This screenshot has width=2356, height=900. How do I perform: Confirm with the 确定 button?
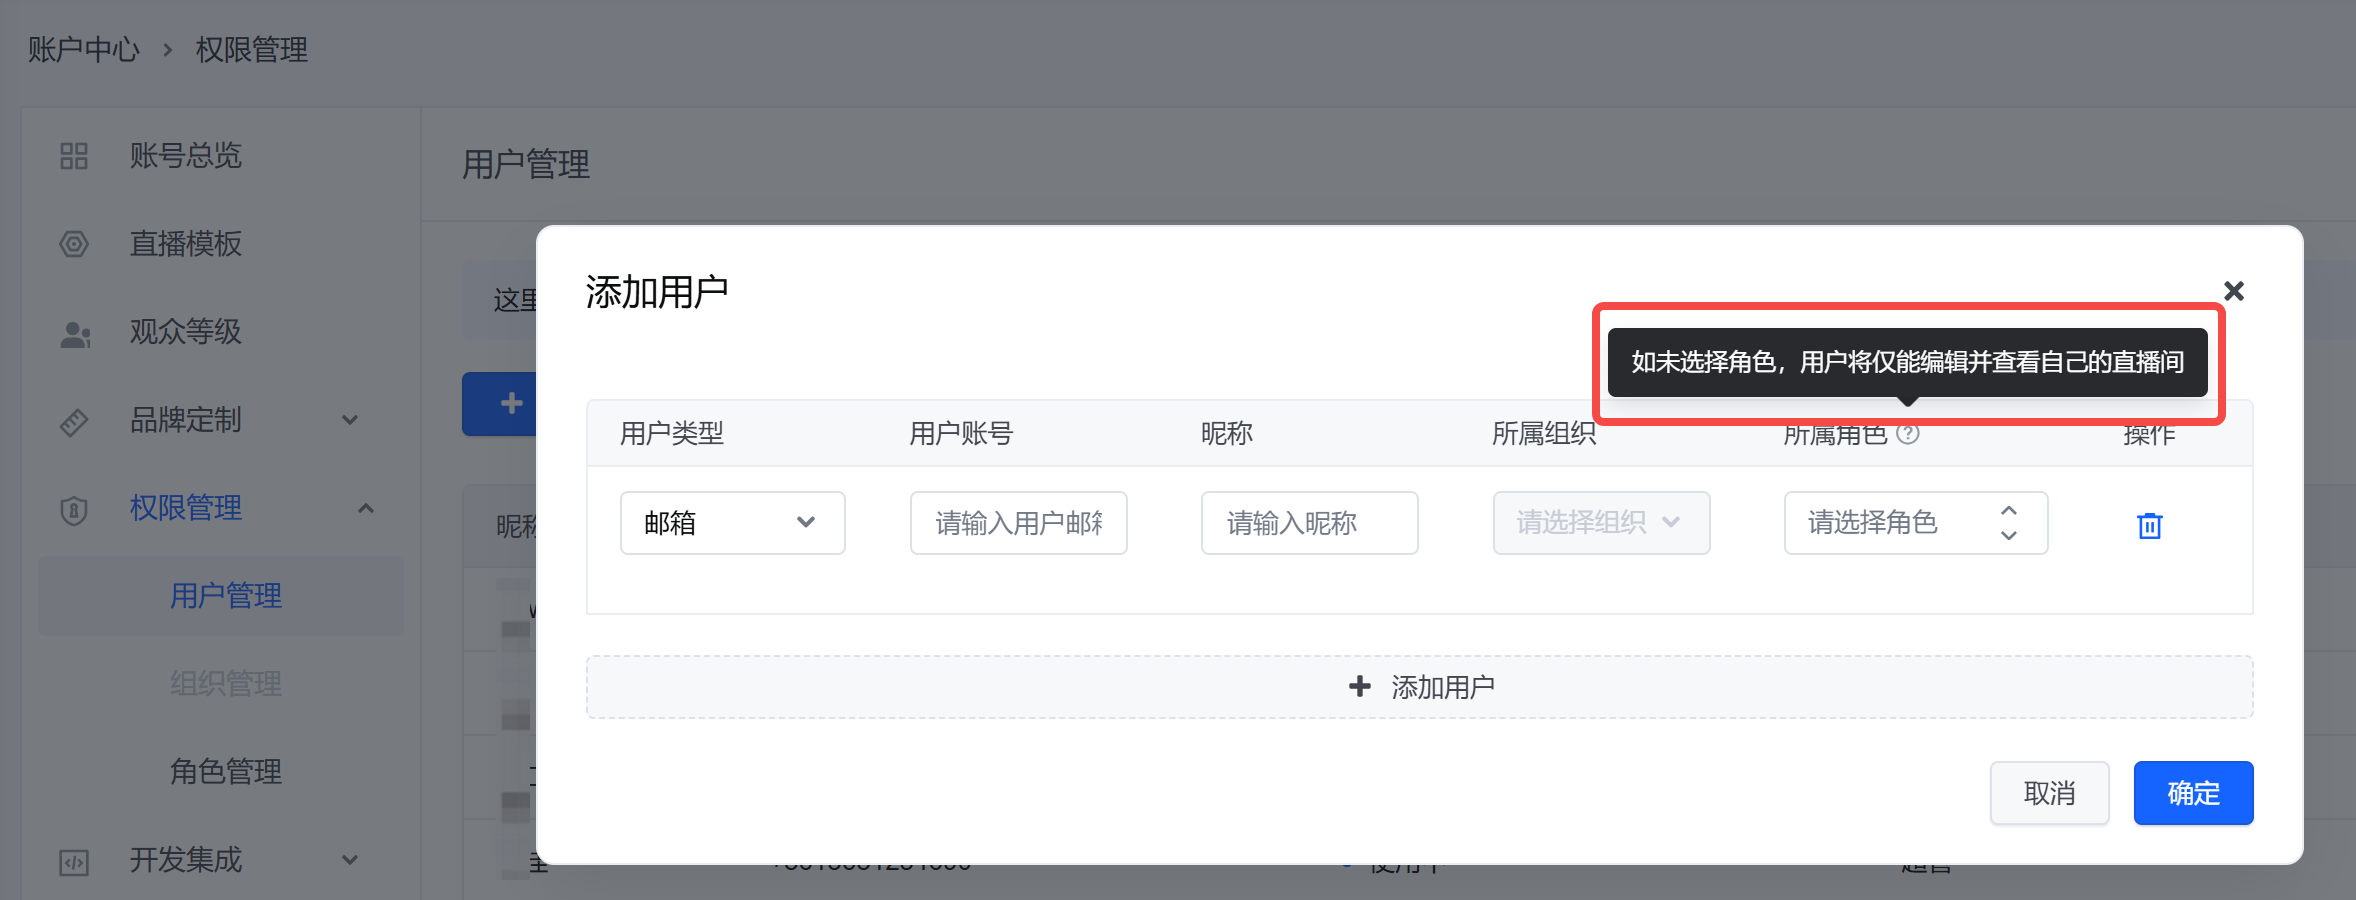click(2194, 793)
